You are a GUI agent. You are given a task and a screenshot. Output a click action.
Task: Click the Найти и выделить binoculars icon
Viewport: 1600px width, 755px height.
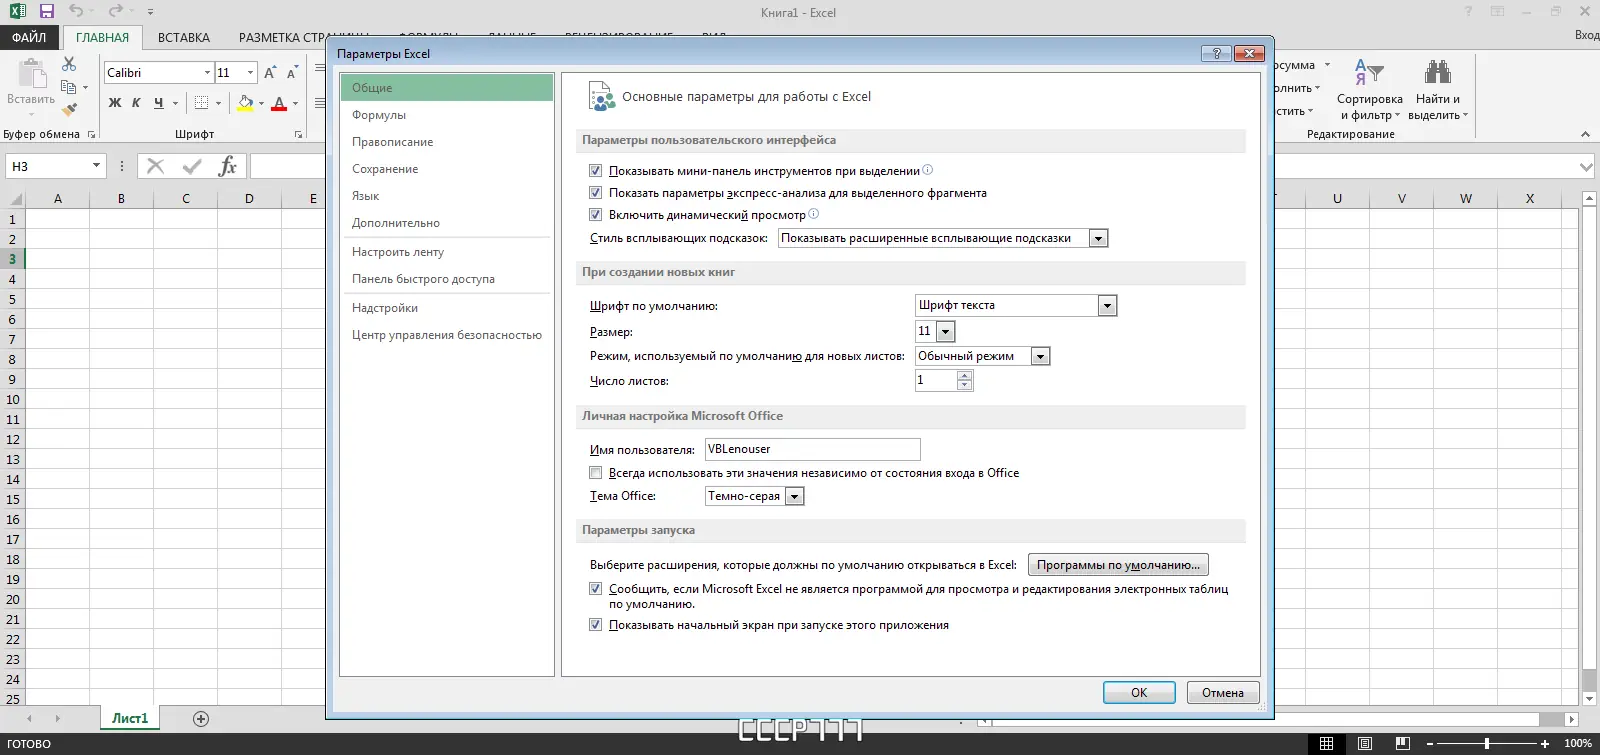pyautogui.click(x=1438, y=72)
